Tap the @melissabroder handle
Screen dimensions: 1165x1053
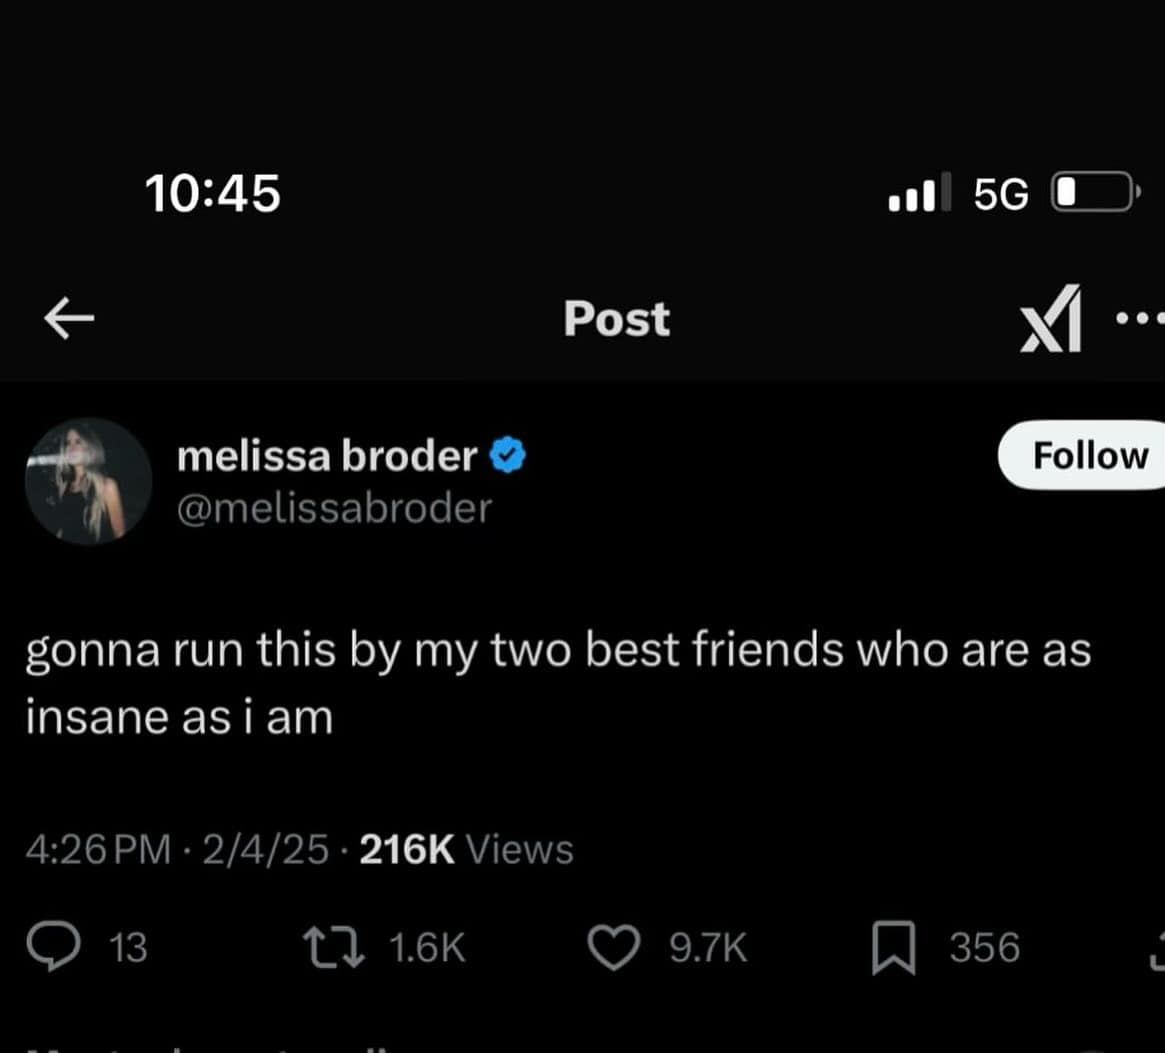334,509
